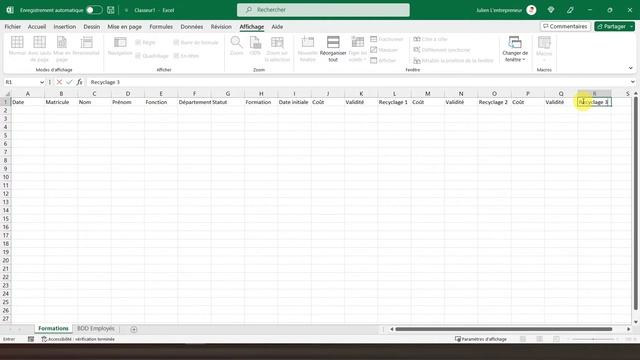Open Quick Access Toolbar customize arrow
The height and width of the screenshot is (360, 640).
point(126,10)
